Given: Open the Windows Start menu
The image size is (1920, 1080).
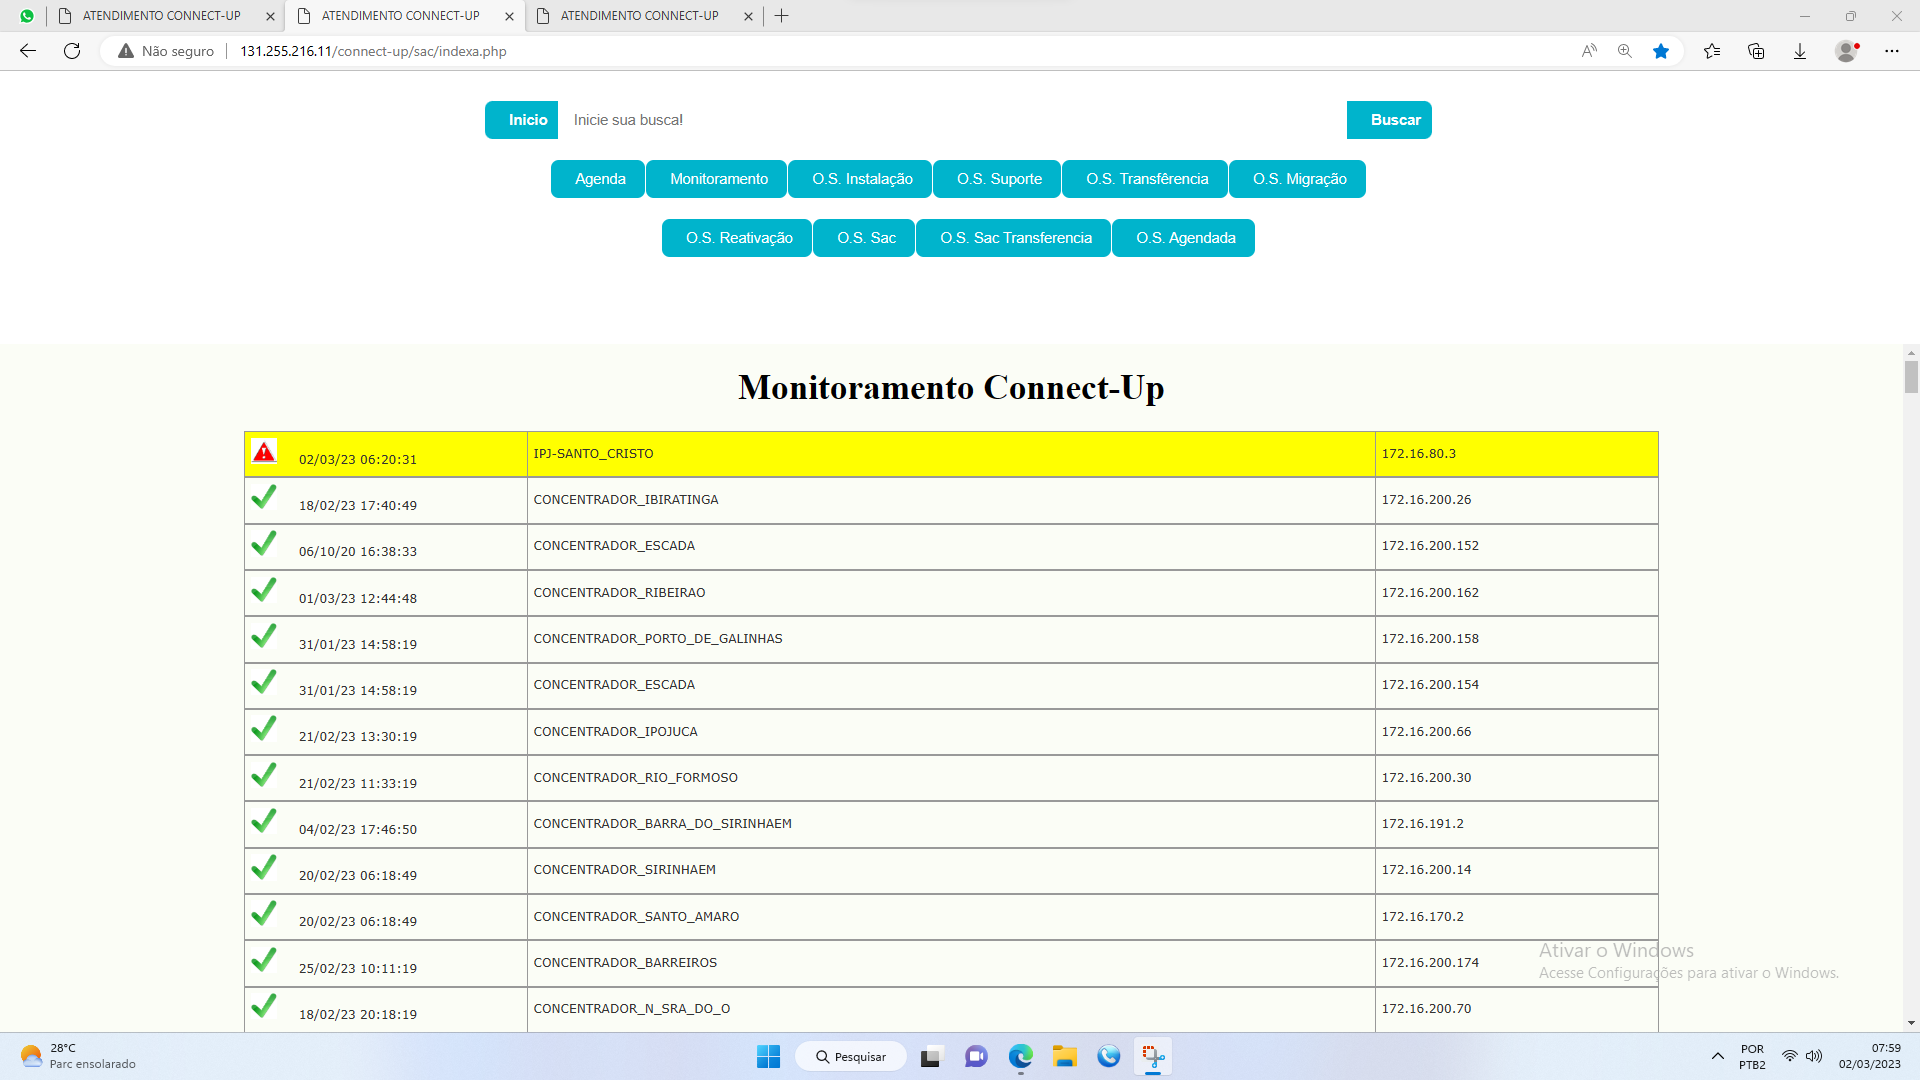Looking at the screenshot, I should [x=768, y=1056].
